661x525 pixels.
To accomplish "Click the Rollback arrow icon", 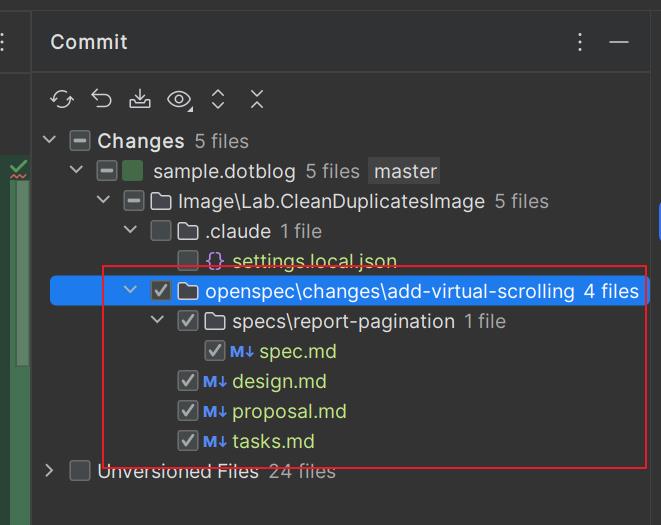I will pyautogui.click(x=101, y=99).
